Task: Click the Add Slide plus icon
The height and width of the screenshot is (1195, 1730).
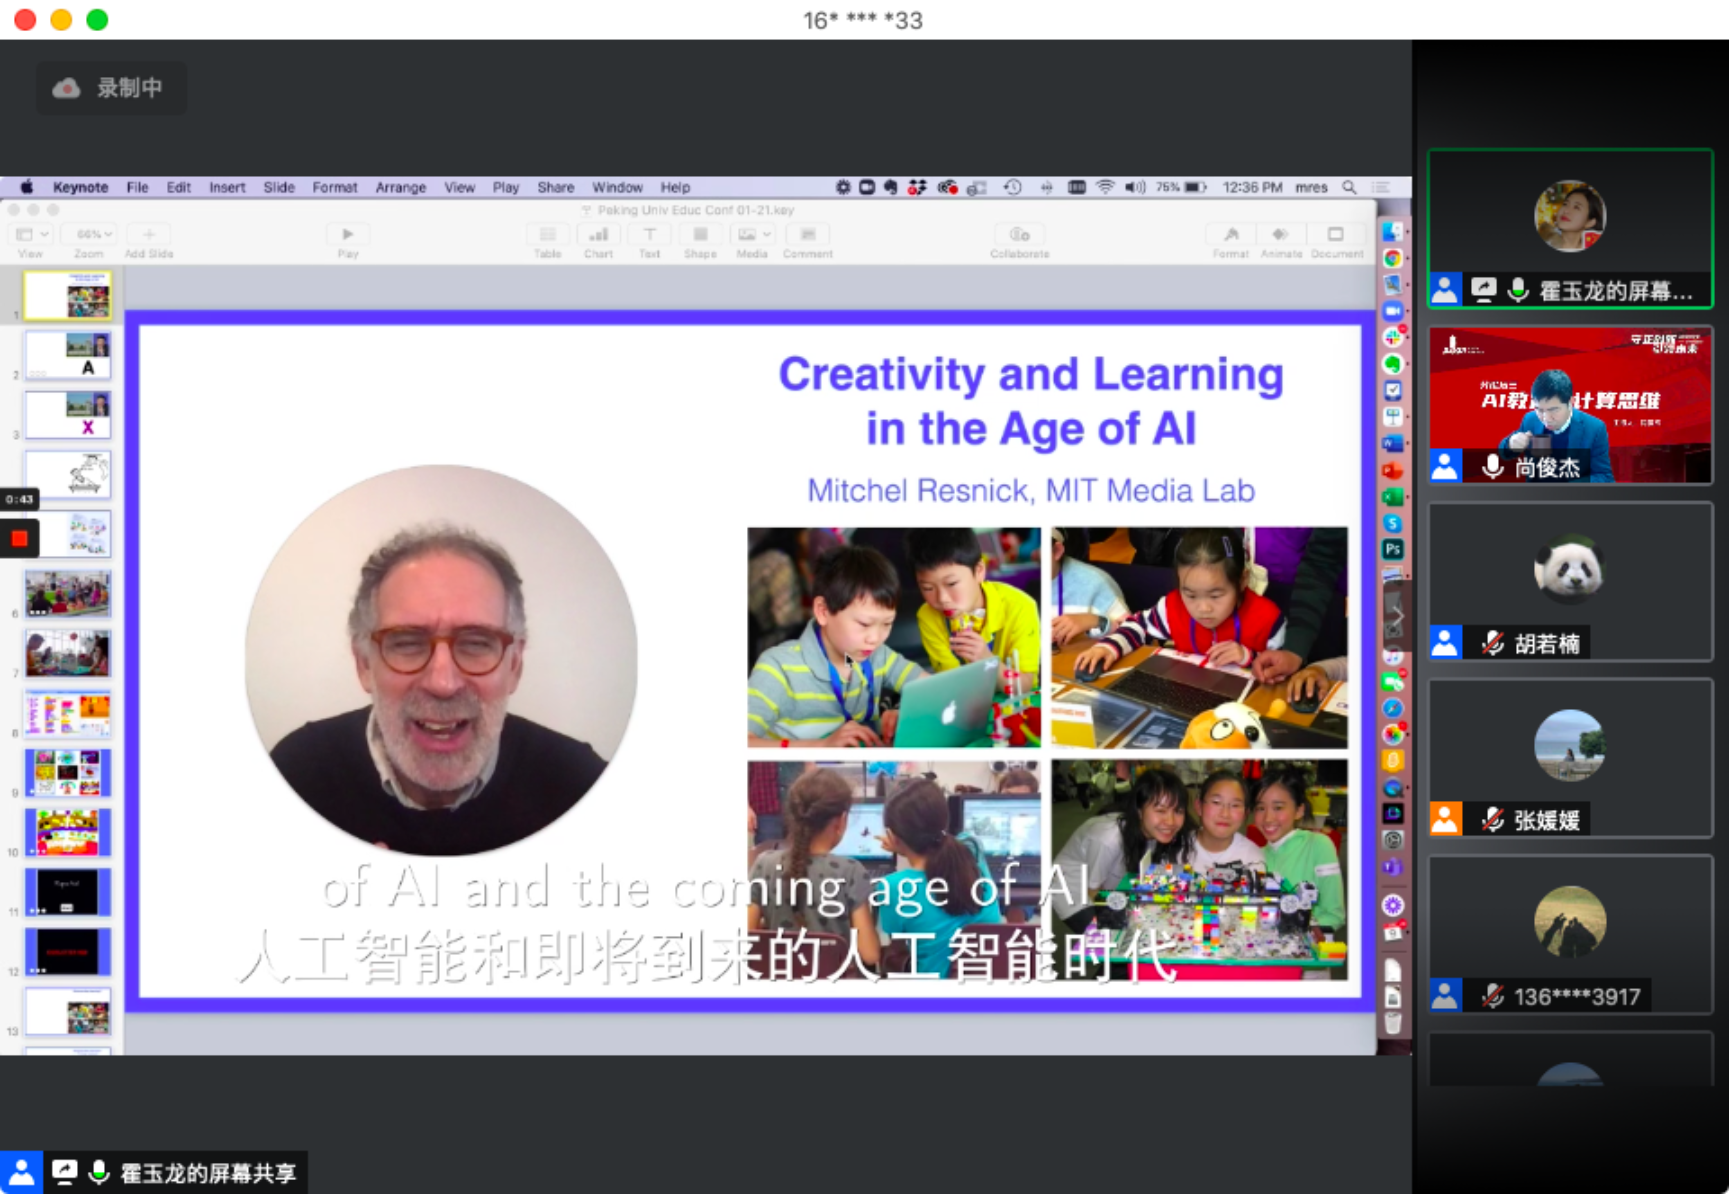Action: [149, 235]
